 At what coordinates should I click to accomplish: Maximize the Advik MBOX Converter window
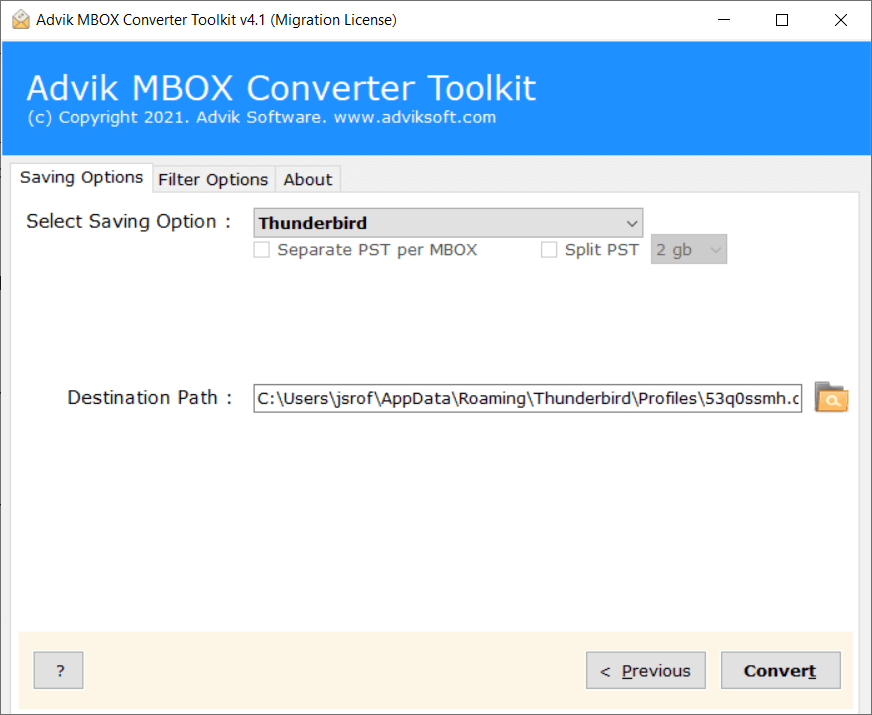click(782, 20)
